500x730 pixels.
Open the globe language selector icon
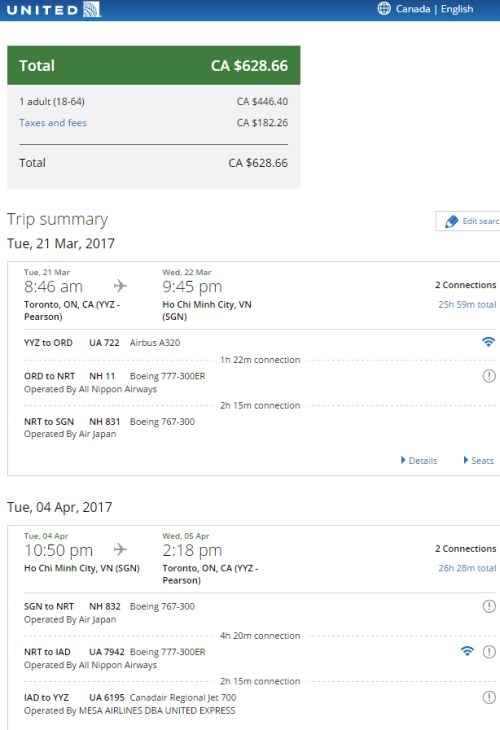tap(384, 8)
